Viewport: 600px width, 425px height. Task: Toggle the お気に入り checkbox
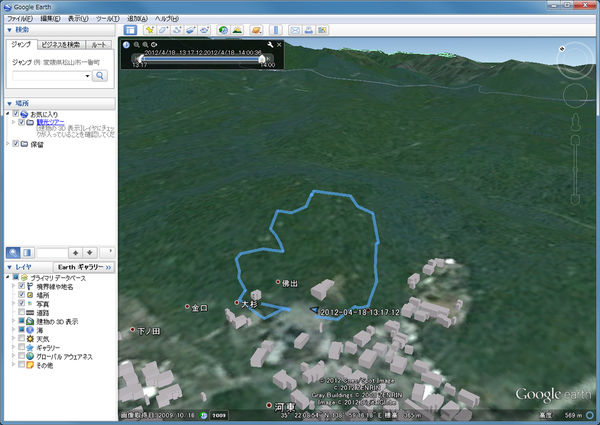tap(16, 114)
